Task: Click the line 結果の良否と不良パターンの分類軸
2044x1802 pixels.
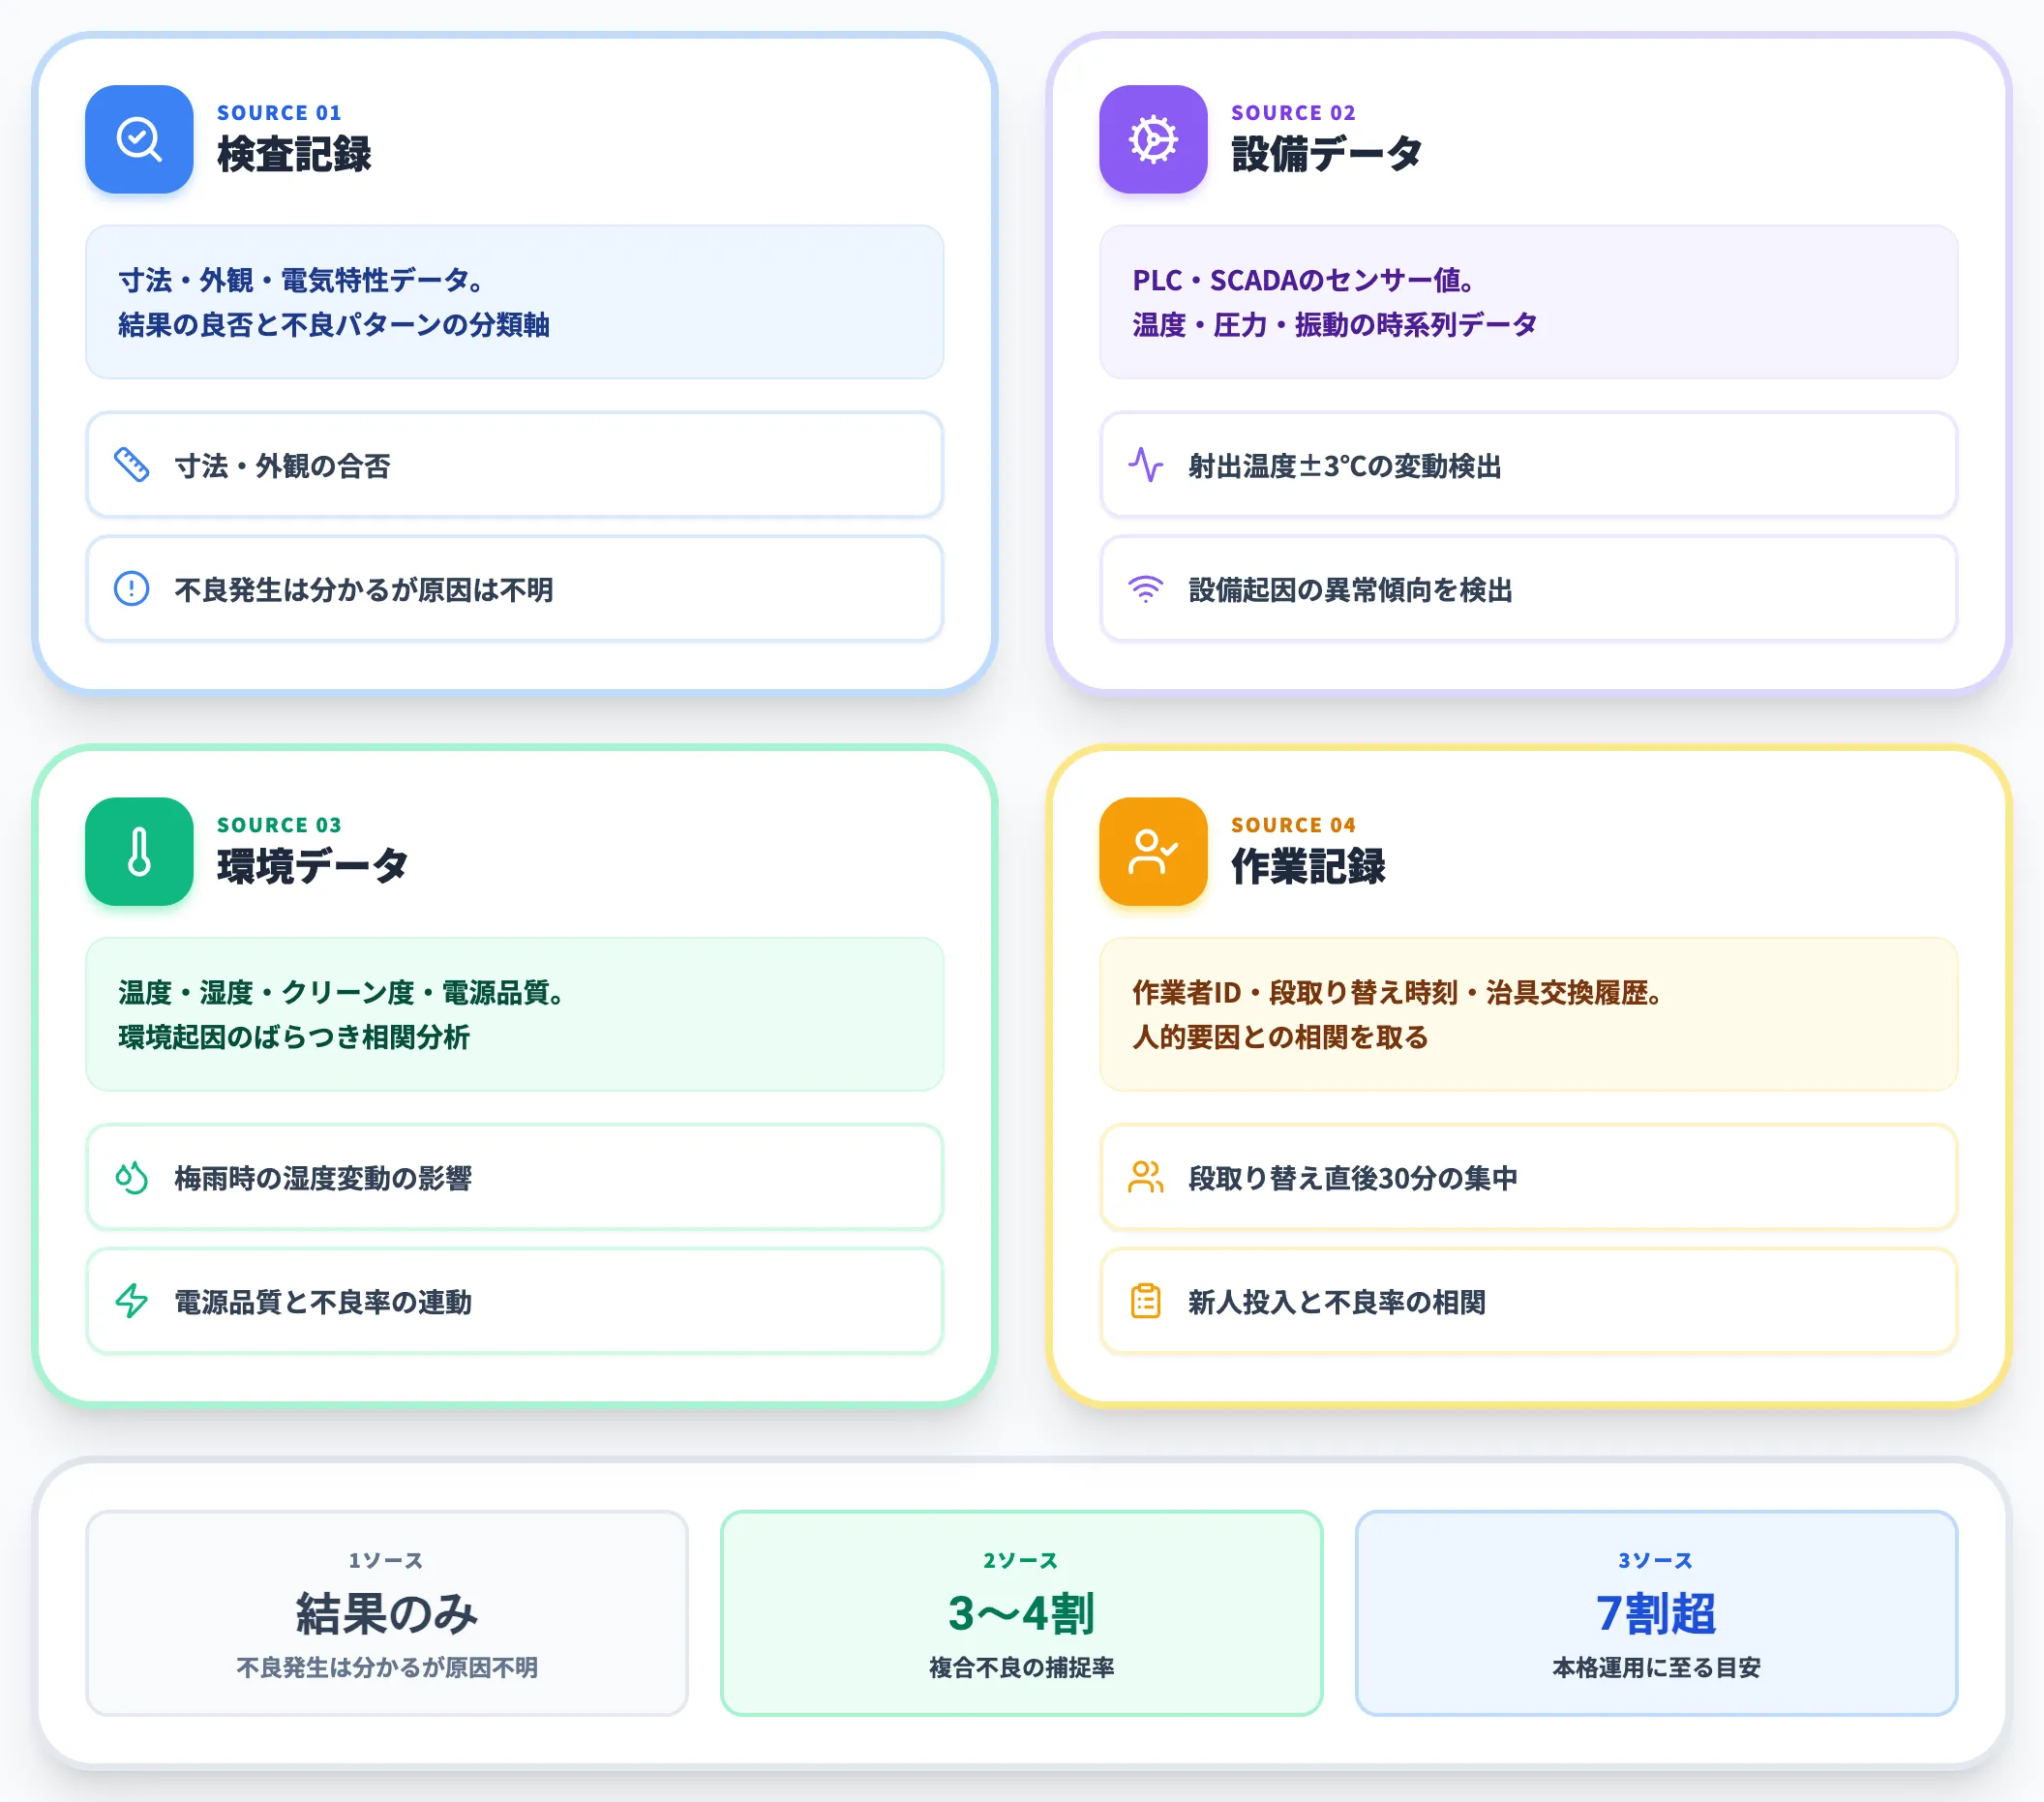Action: [x=334, y=325]
